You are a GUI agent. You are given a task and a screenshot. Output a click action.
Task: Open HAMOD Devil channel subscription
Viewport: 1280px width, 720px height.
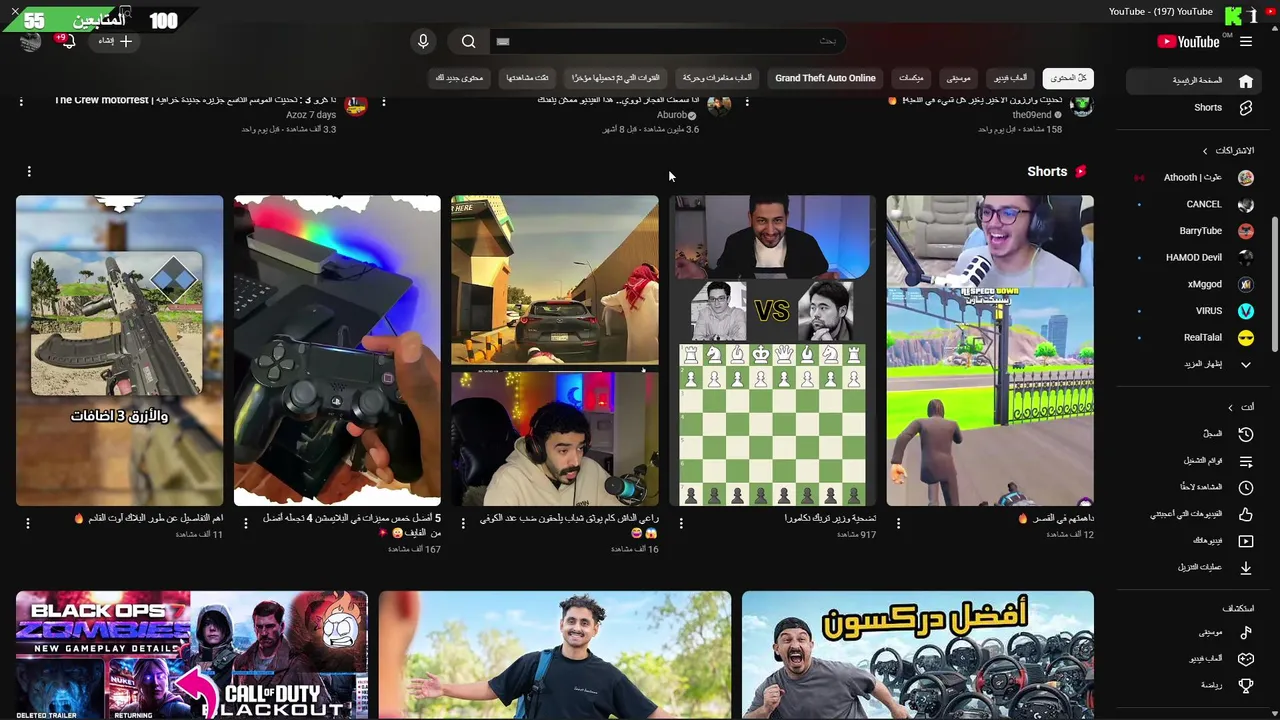(1195, 257)
